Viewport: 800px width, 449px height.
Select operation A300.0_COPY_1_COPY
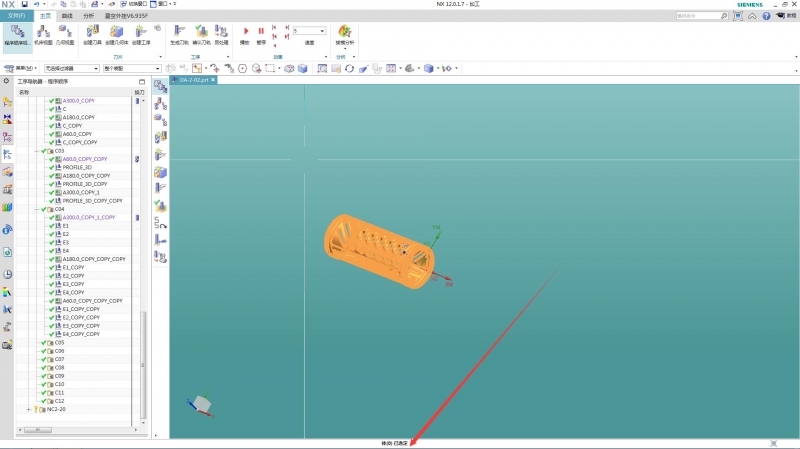[89, 217]
